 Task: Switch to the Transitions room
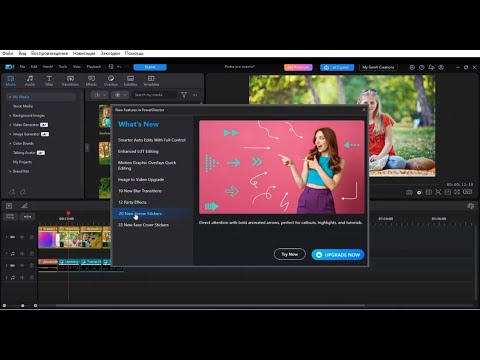70,81
